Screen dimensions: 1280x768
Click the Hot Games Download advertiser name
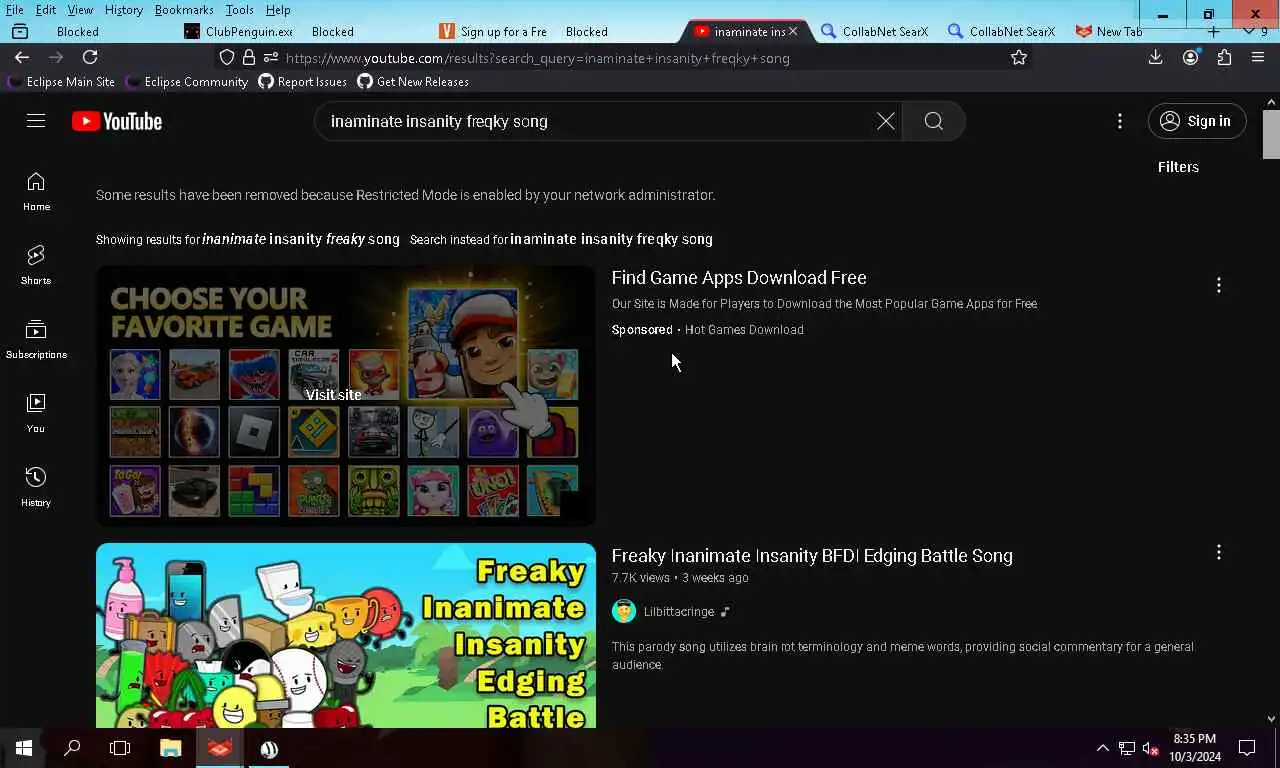744,330
